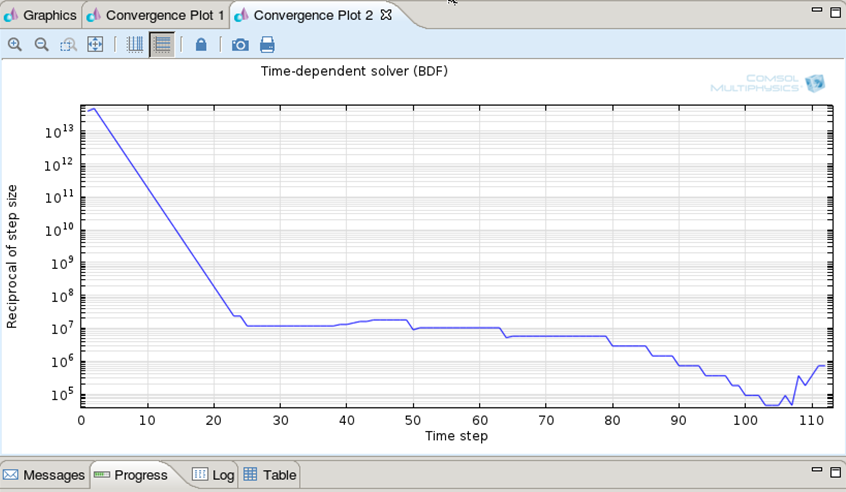846x492 pixels.
Task: Switch to the Progress tab
Action: pyautogui.click(x=132, y=475)
